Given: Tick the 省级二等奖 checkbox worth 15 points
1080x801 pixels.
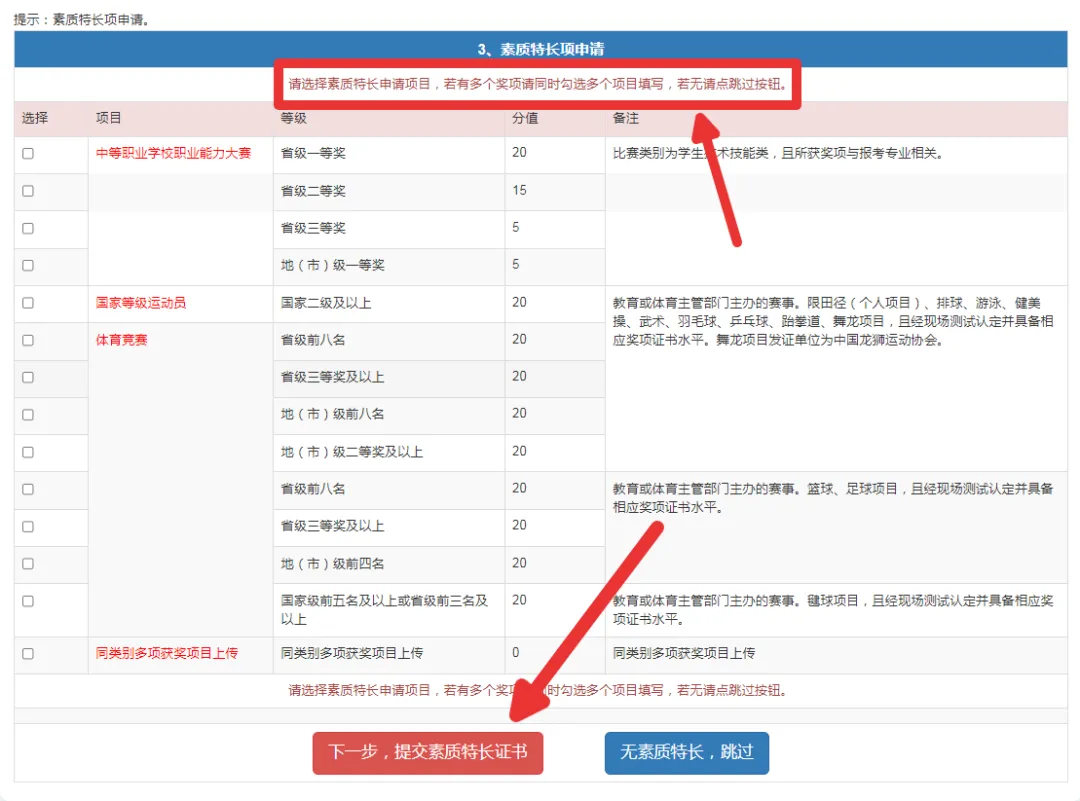Looking at the screenshot, I should point(28,191).
